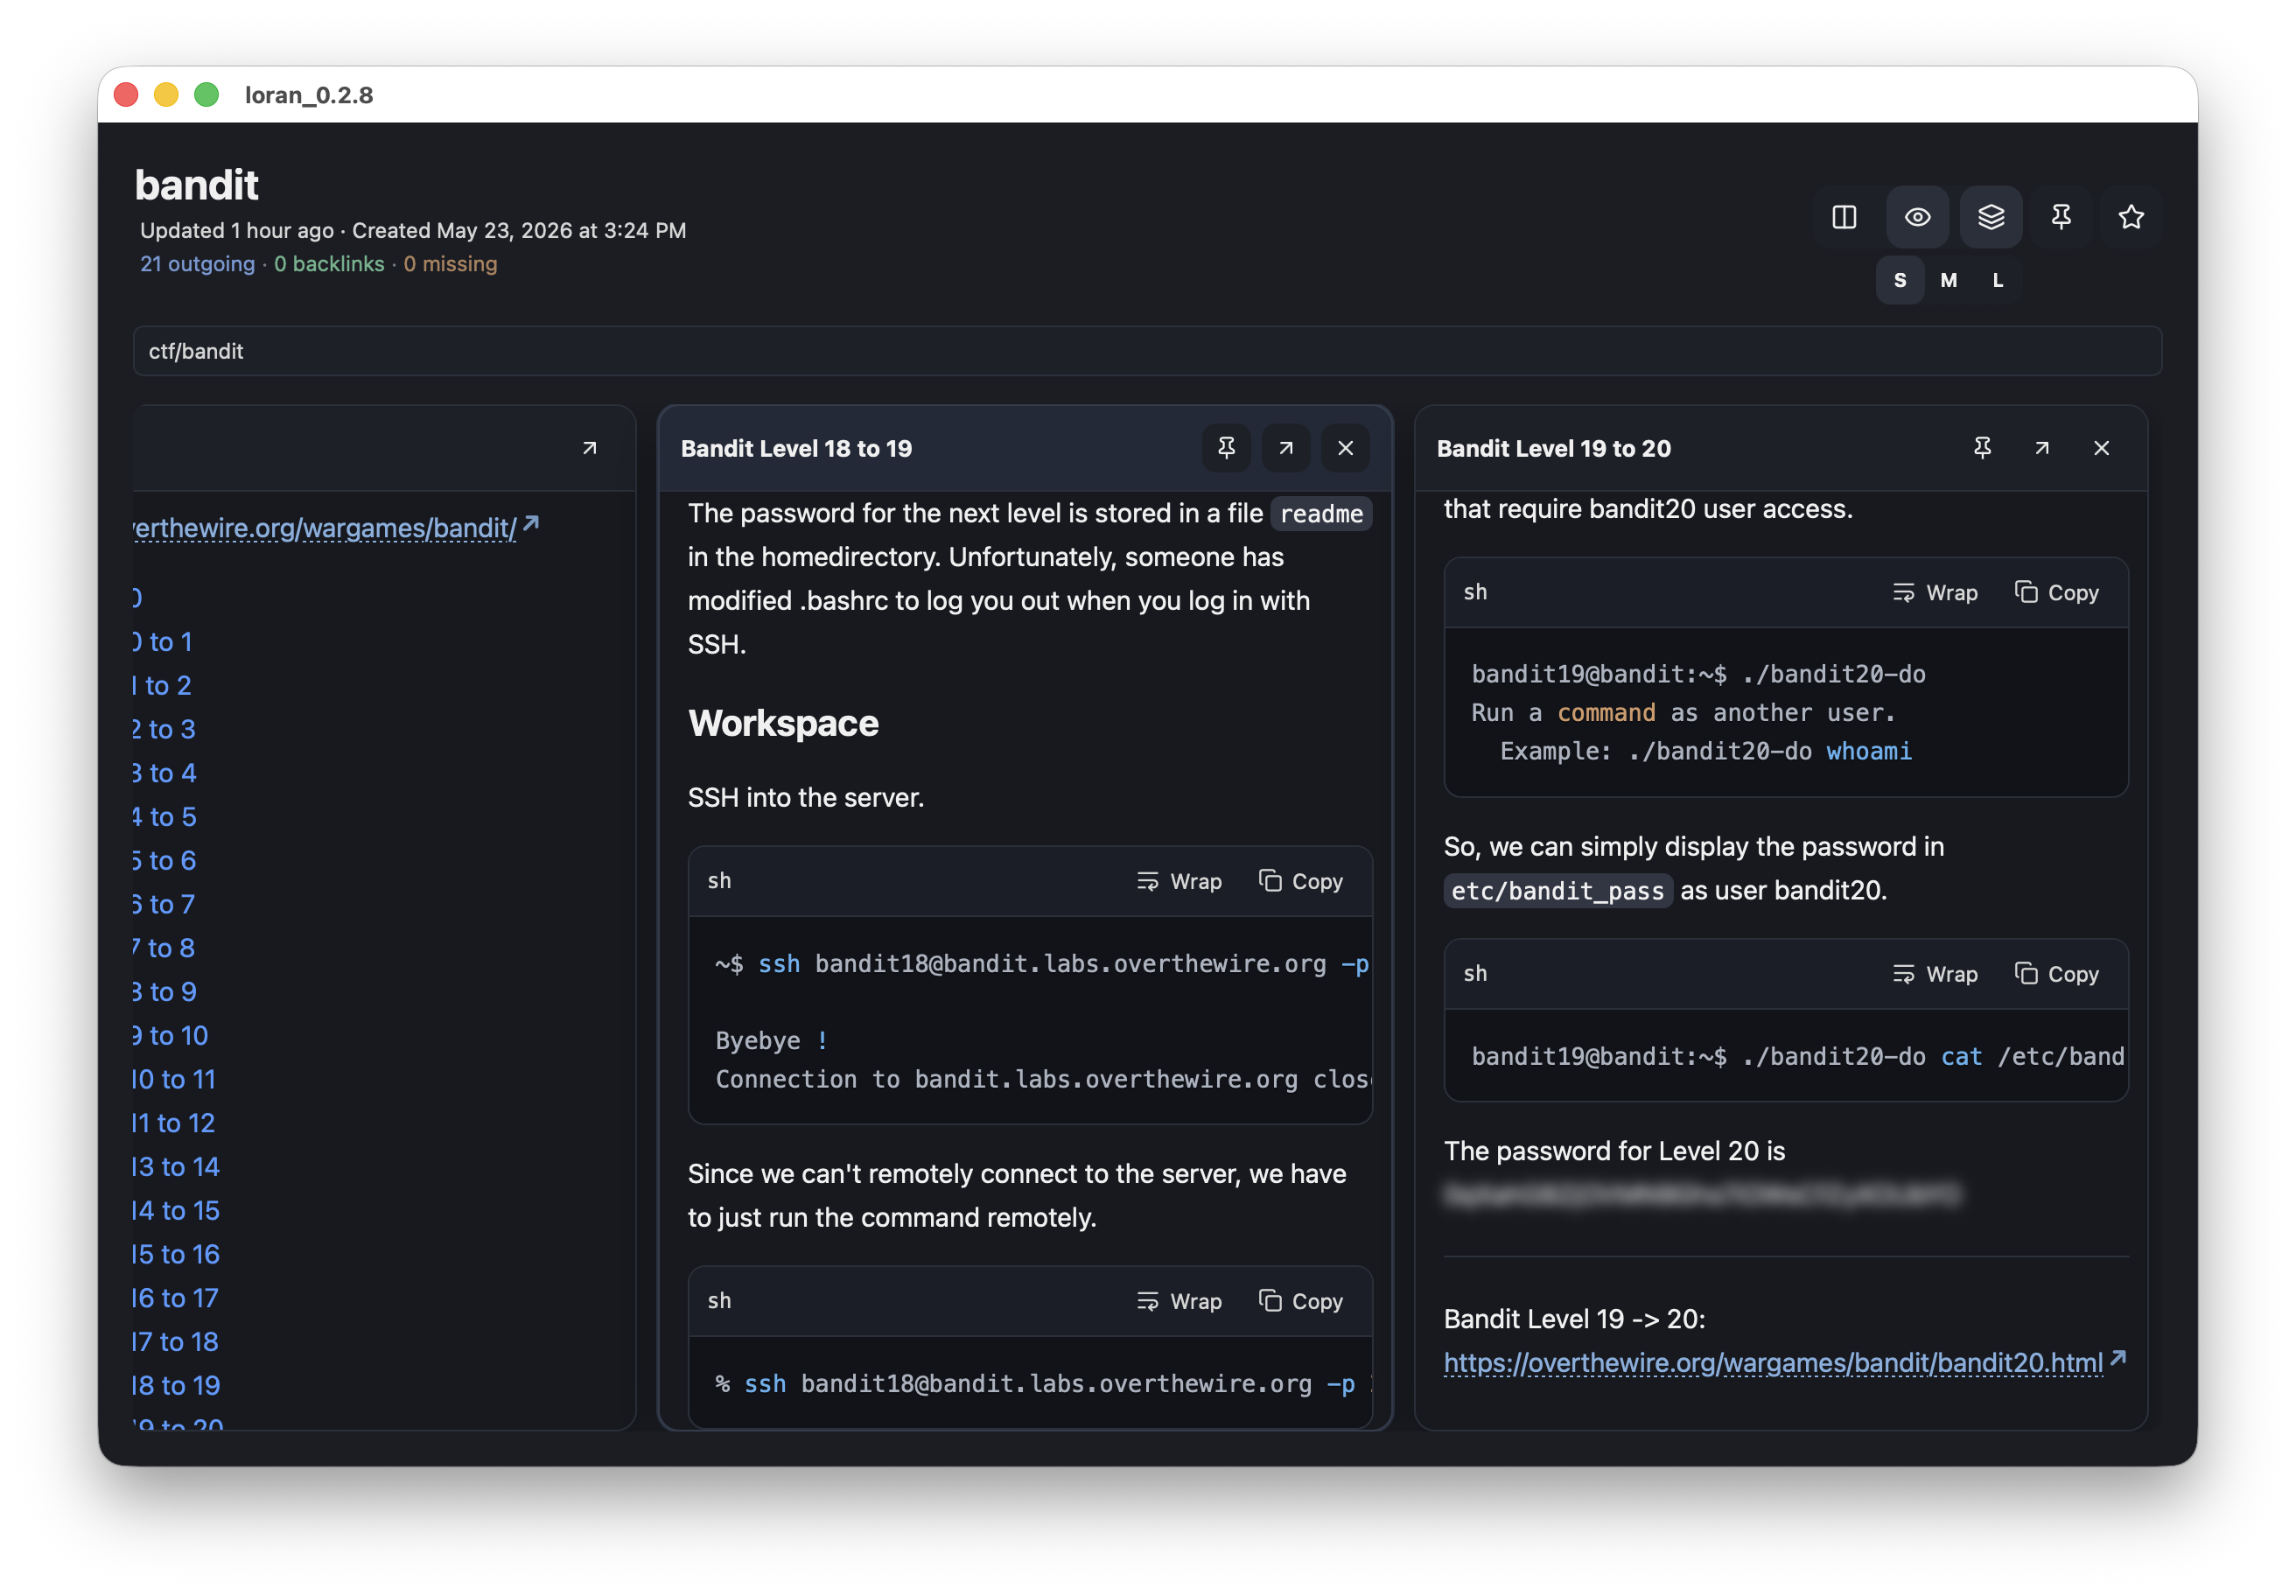Show the 0 backlinks list
This screenshot has height=1596, width=2296.
[329, 264]
